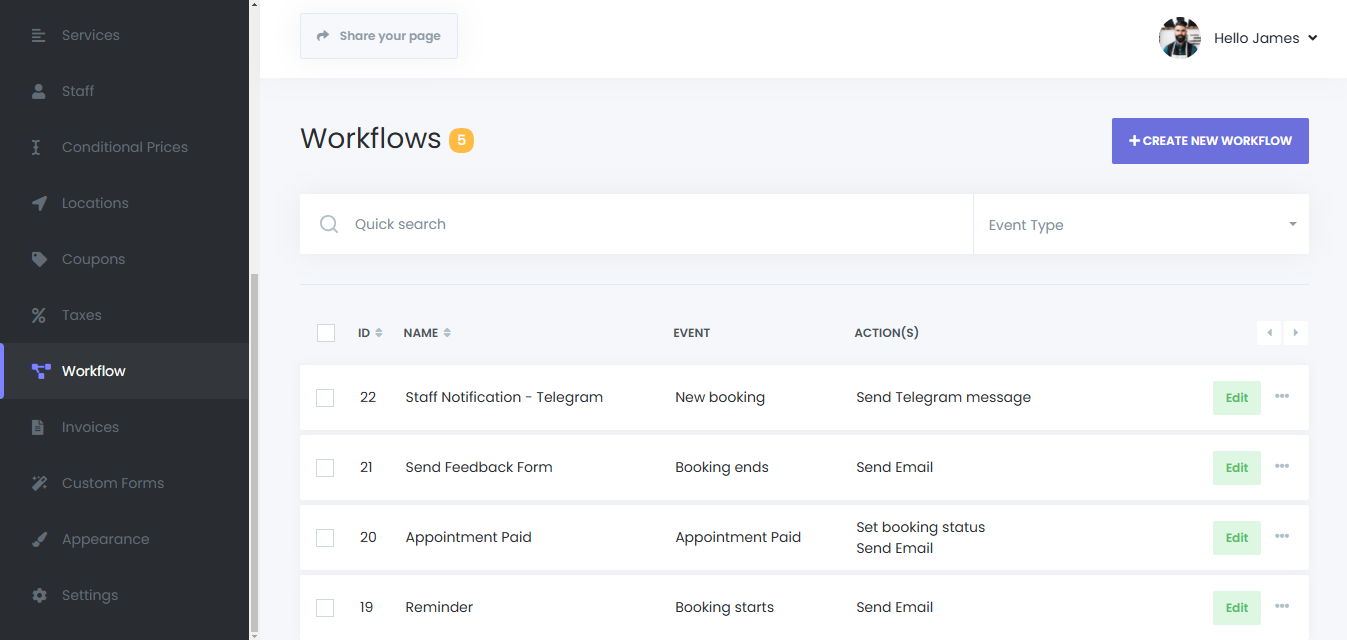Click the Staff person icon in sidebar
Image resolution: width=1347 pixels, height=640 pixels.
point(39,91)
